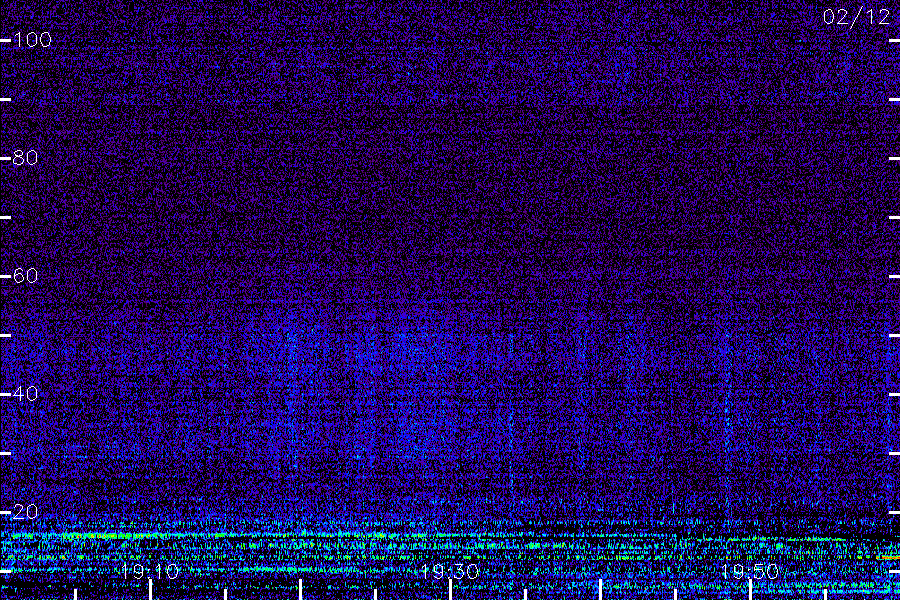Click the 80 frequency axis label
900x600 pixels.
pos(25,157)
